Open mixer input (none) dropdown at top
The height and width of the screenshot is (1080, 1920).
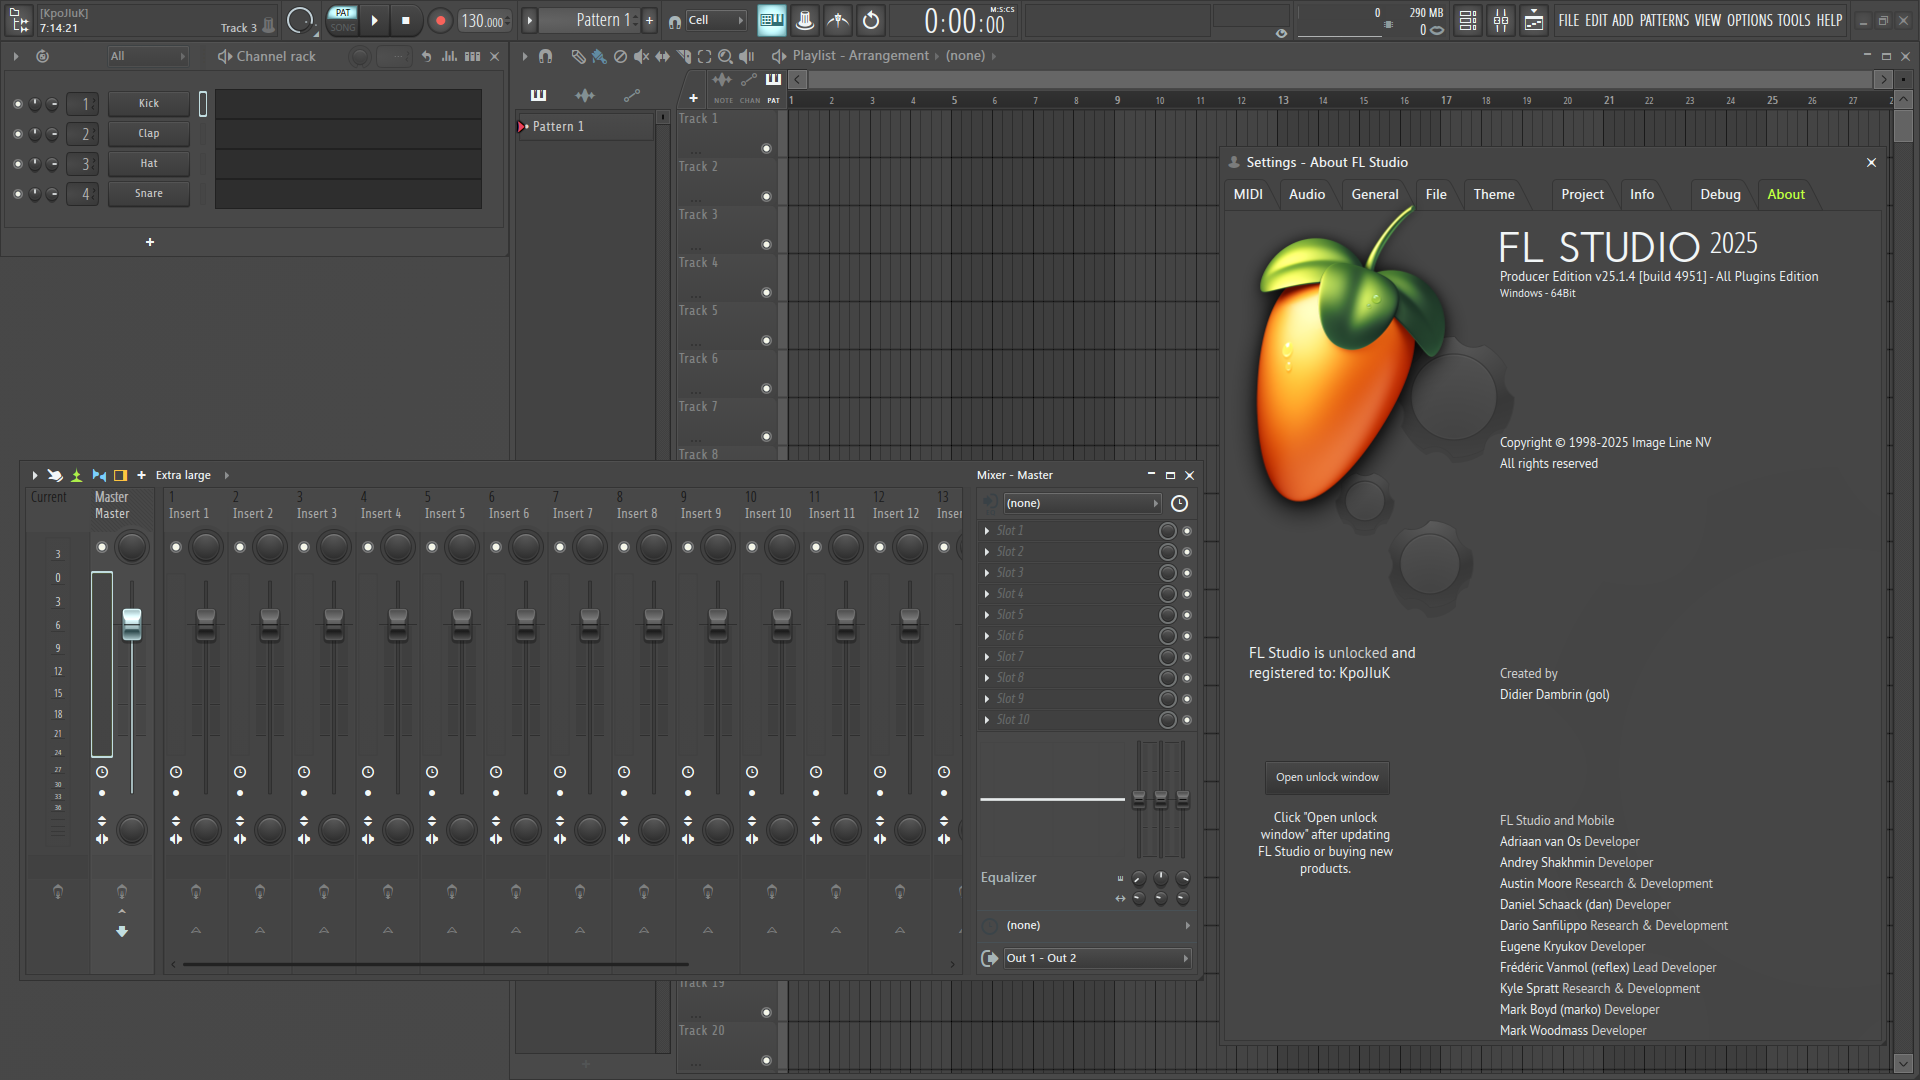pyautogui.click(x=1082, y=503)
